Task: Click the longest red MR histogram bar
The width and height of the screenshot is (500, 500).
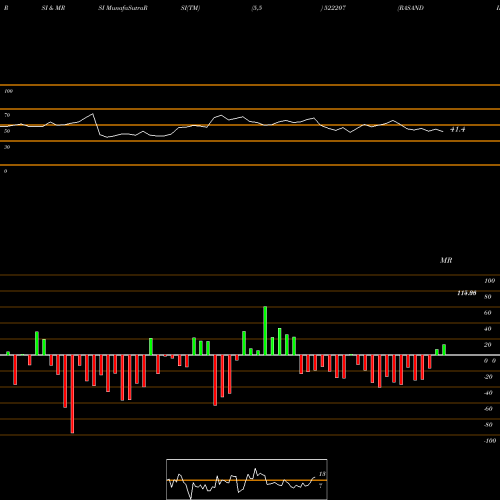Action: point(72,394)
